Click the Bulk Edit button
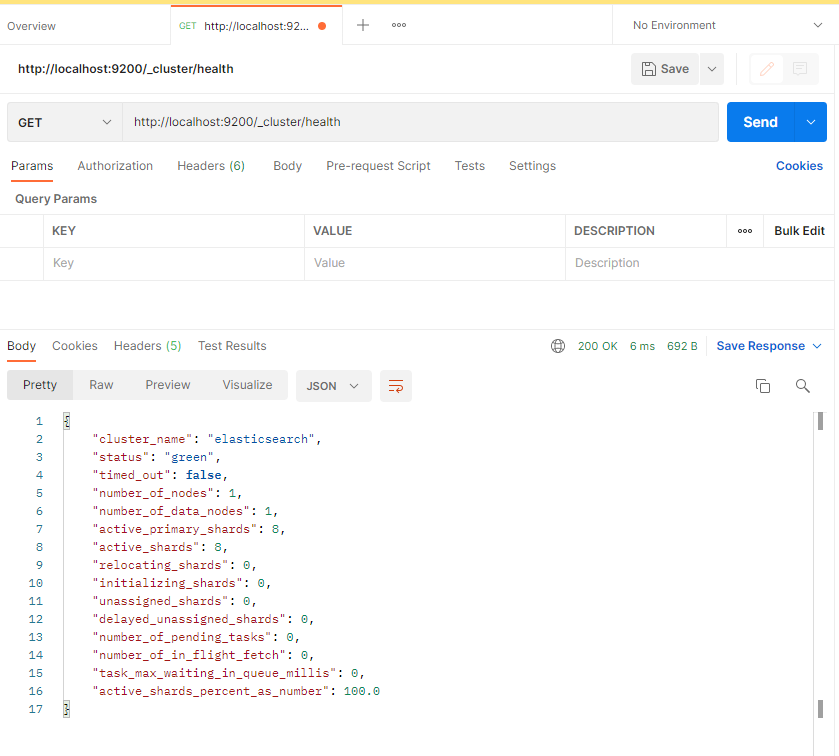The height and width of the screenshot is (756, 839). click(799, 231)
